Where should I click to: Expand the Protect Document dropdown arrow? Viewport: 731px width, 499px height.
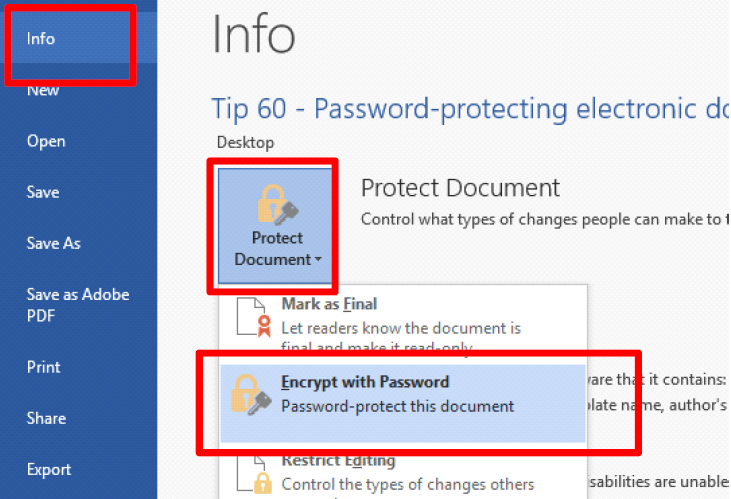(x=318, y=259)
